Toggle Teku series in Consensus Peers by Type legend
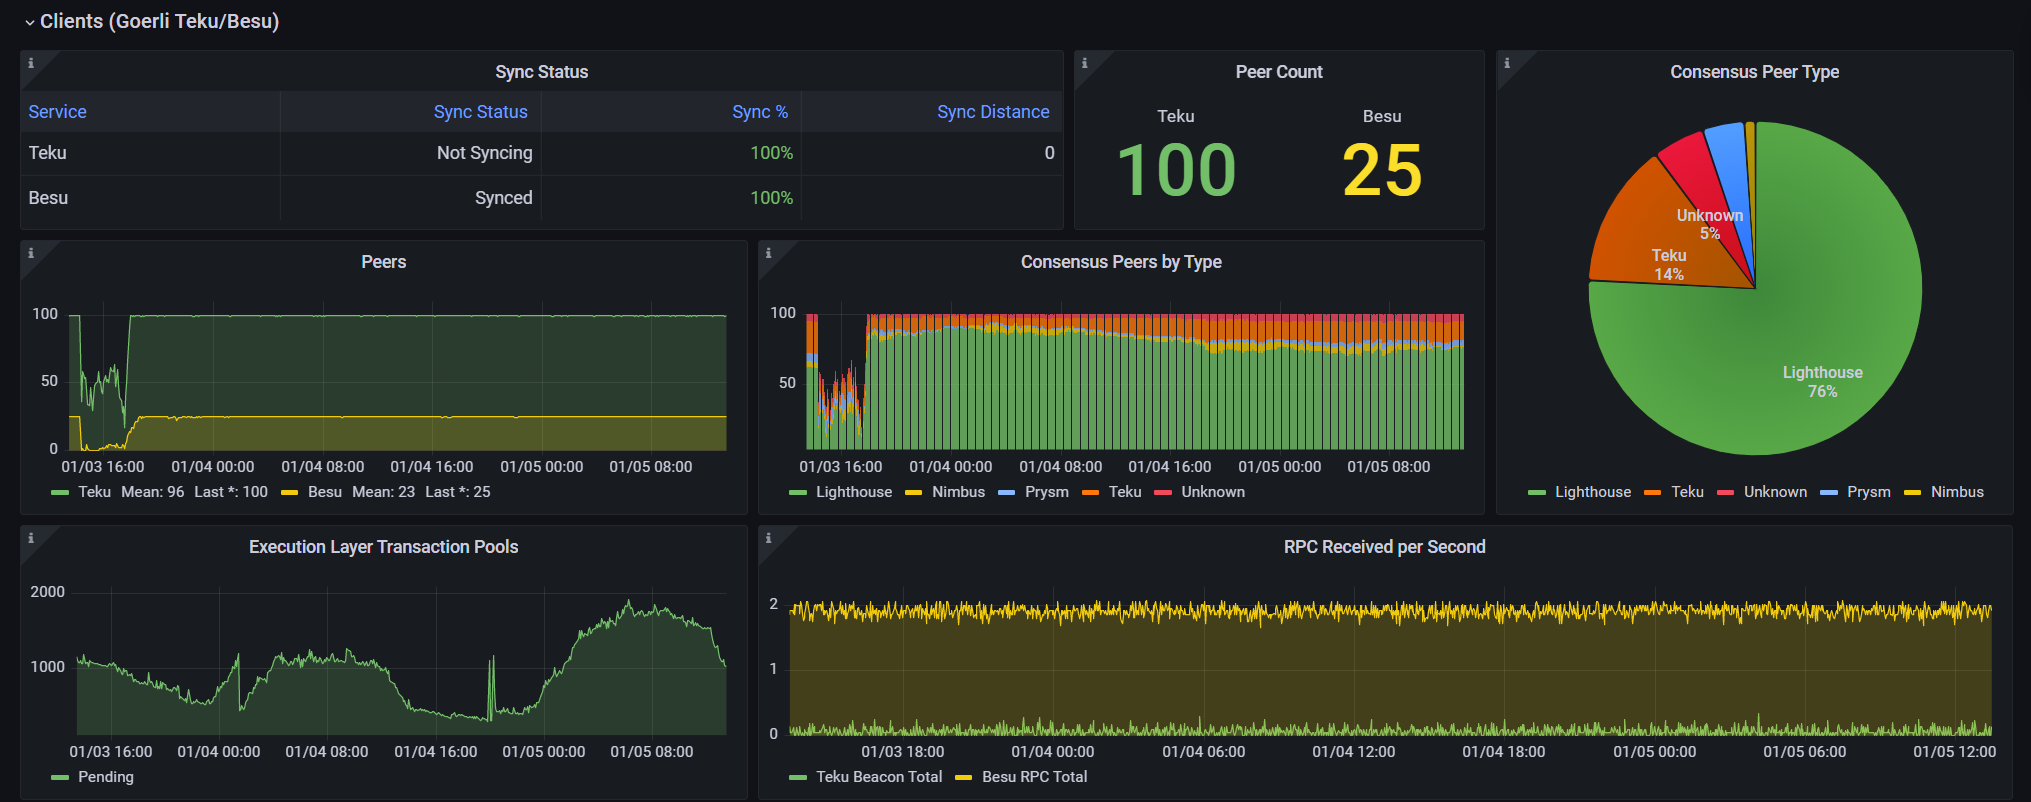2031x802 pixels. coord(1124,492)
